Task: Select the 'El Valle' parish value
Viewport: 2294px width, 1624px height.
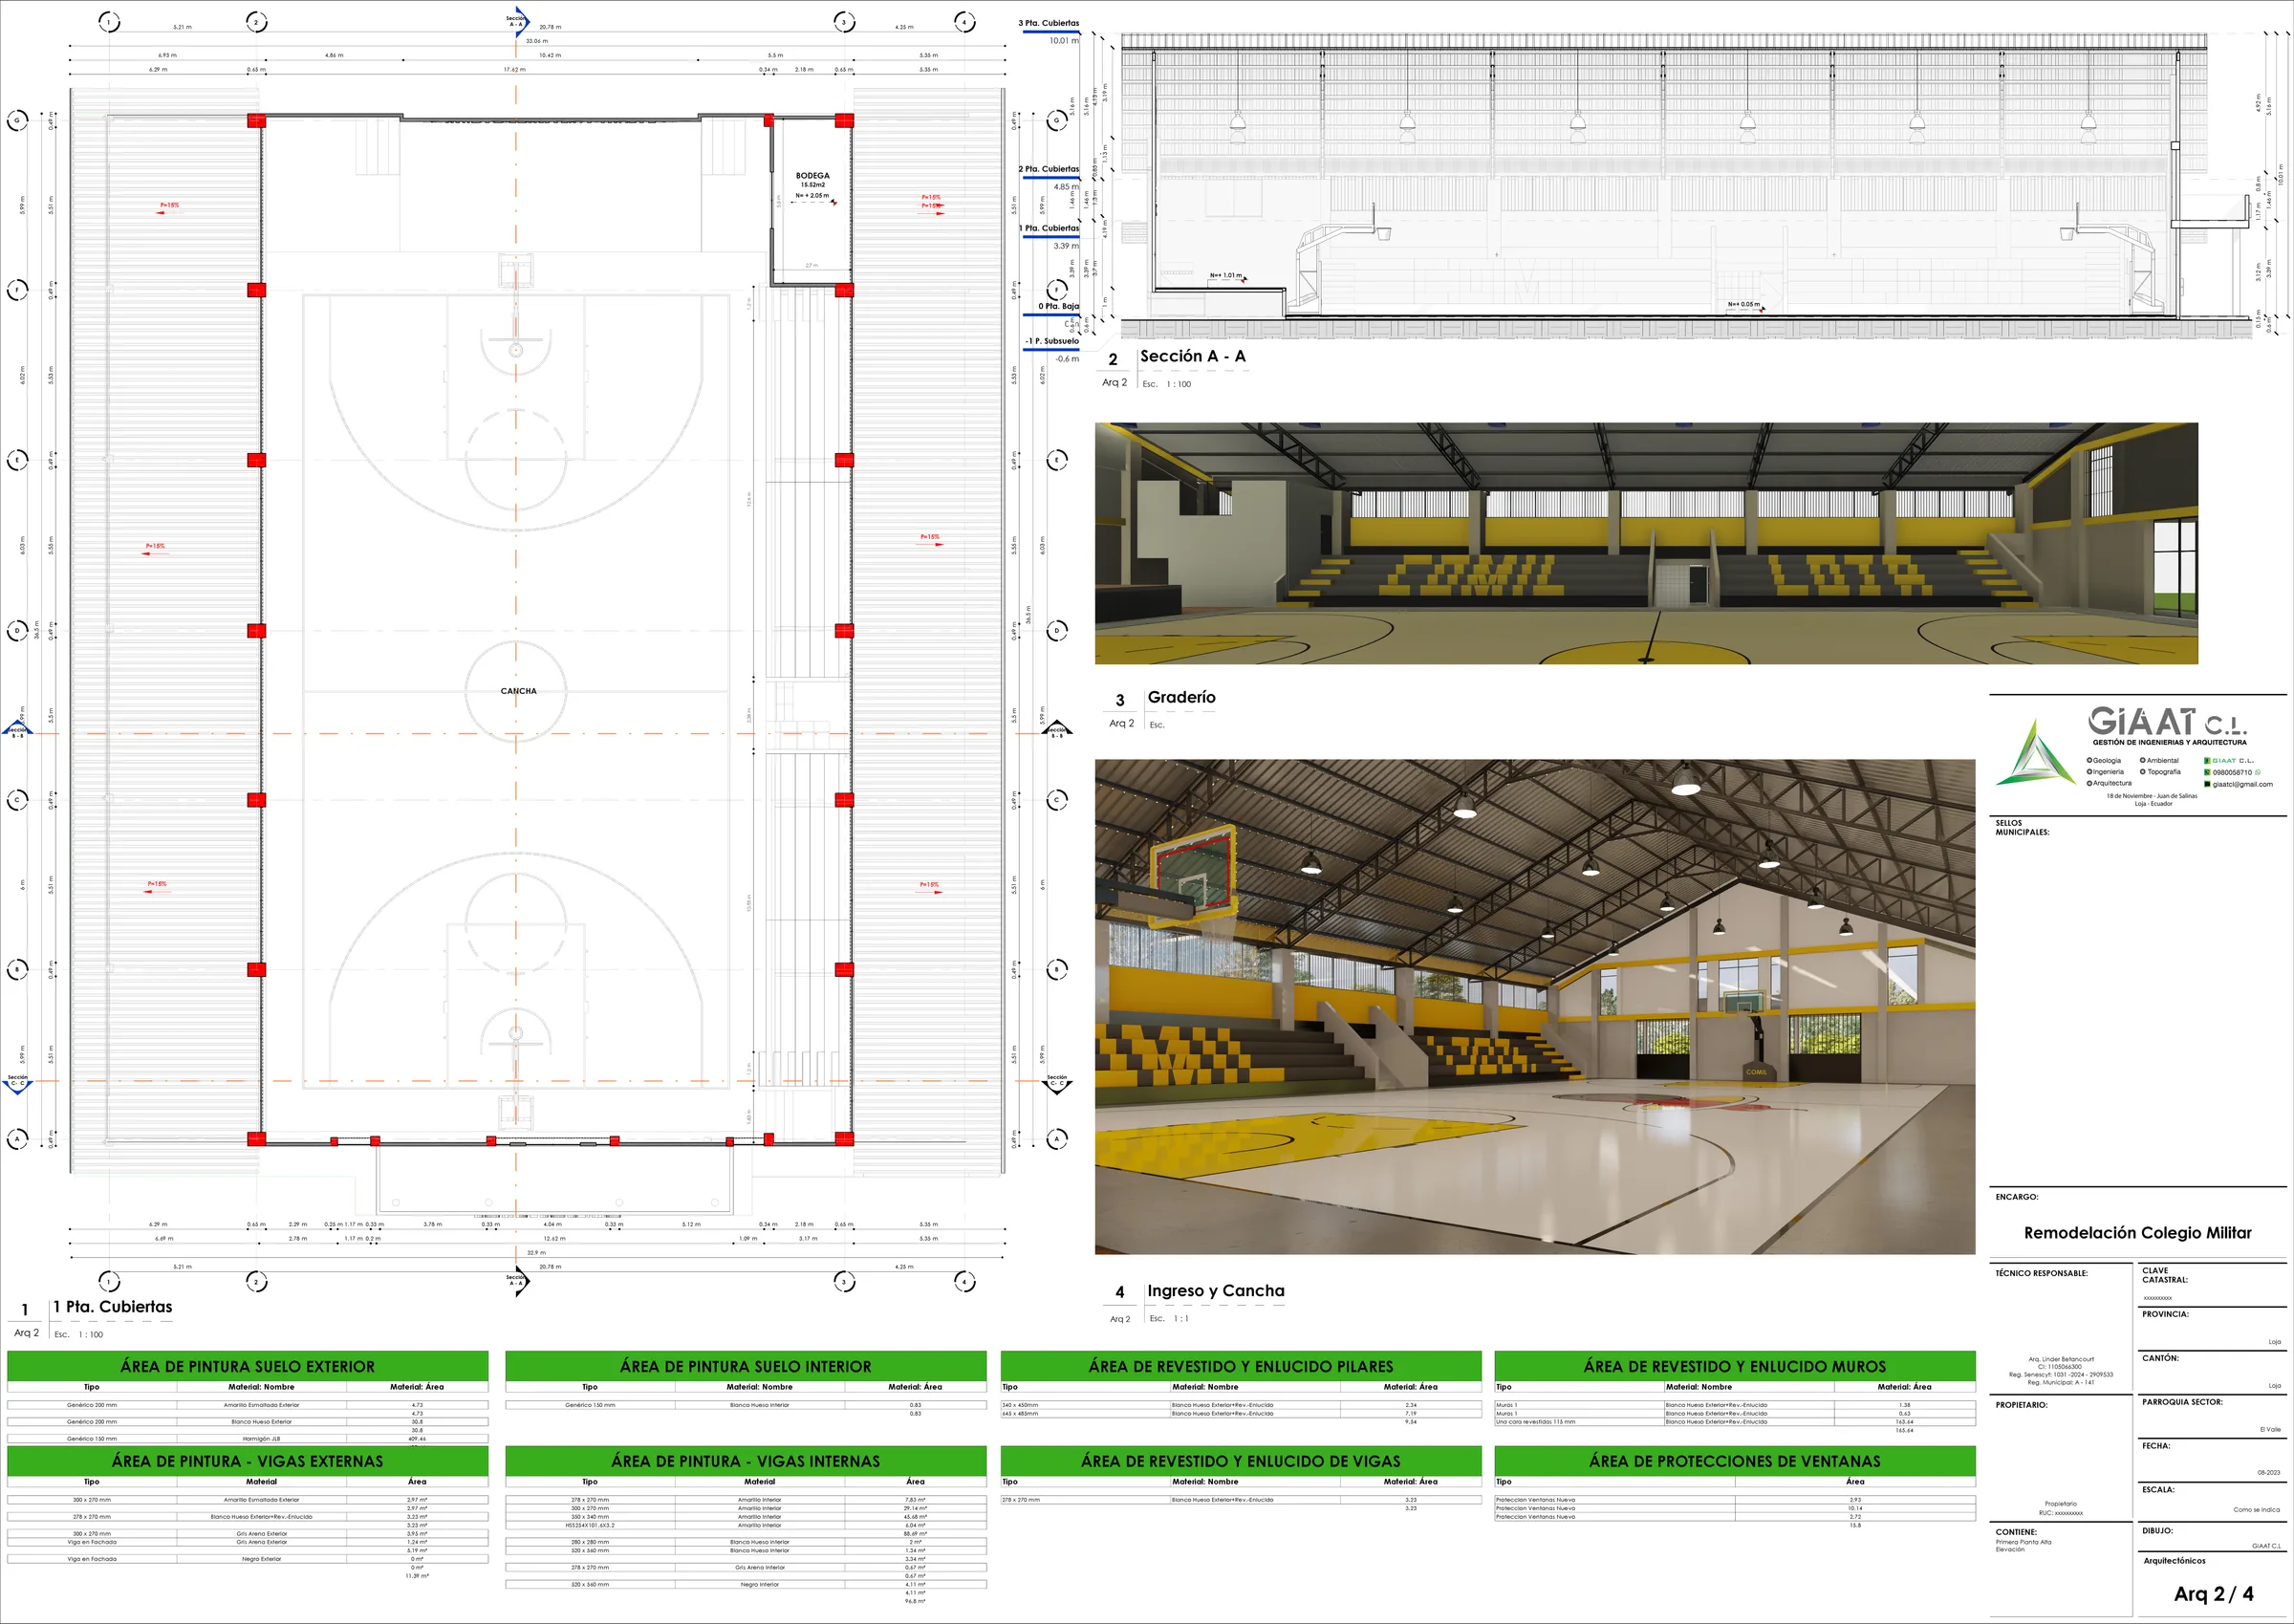Action: (2270, 1429)
